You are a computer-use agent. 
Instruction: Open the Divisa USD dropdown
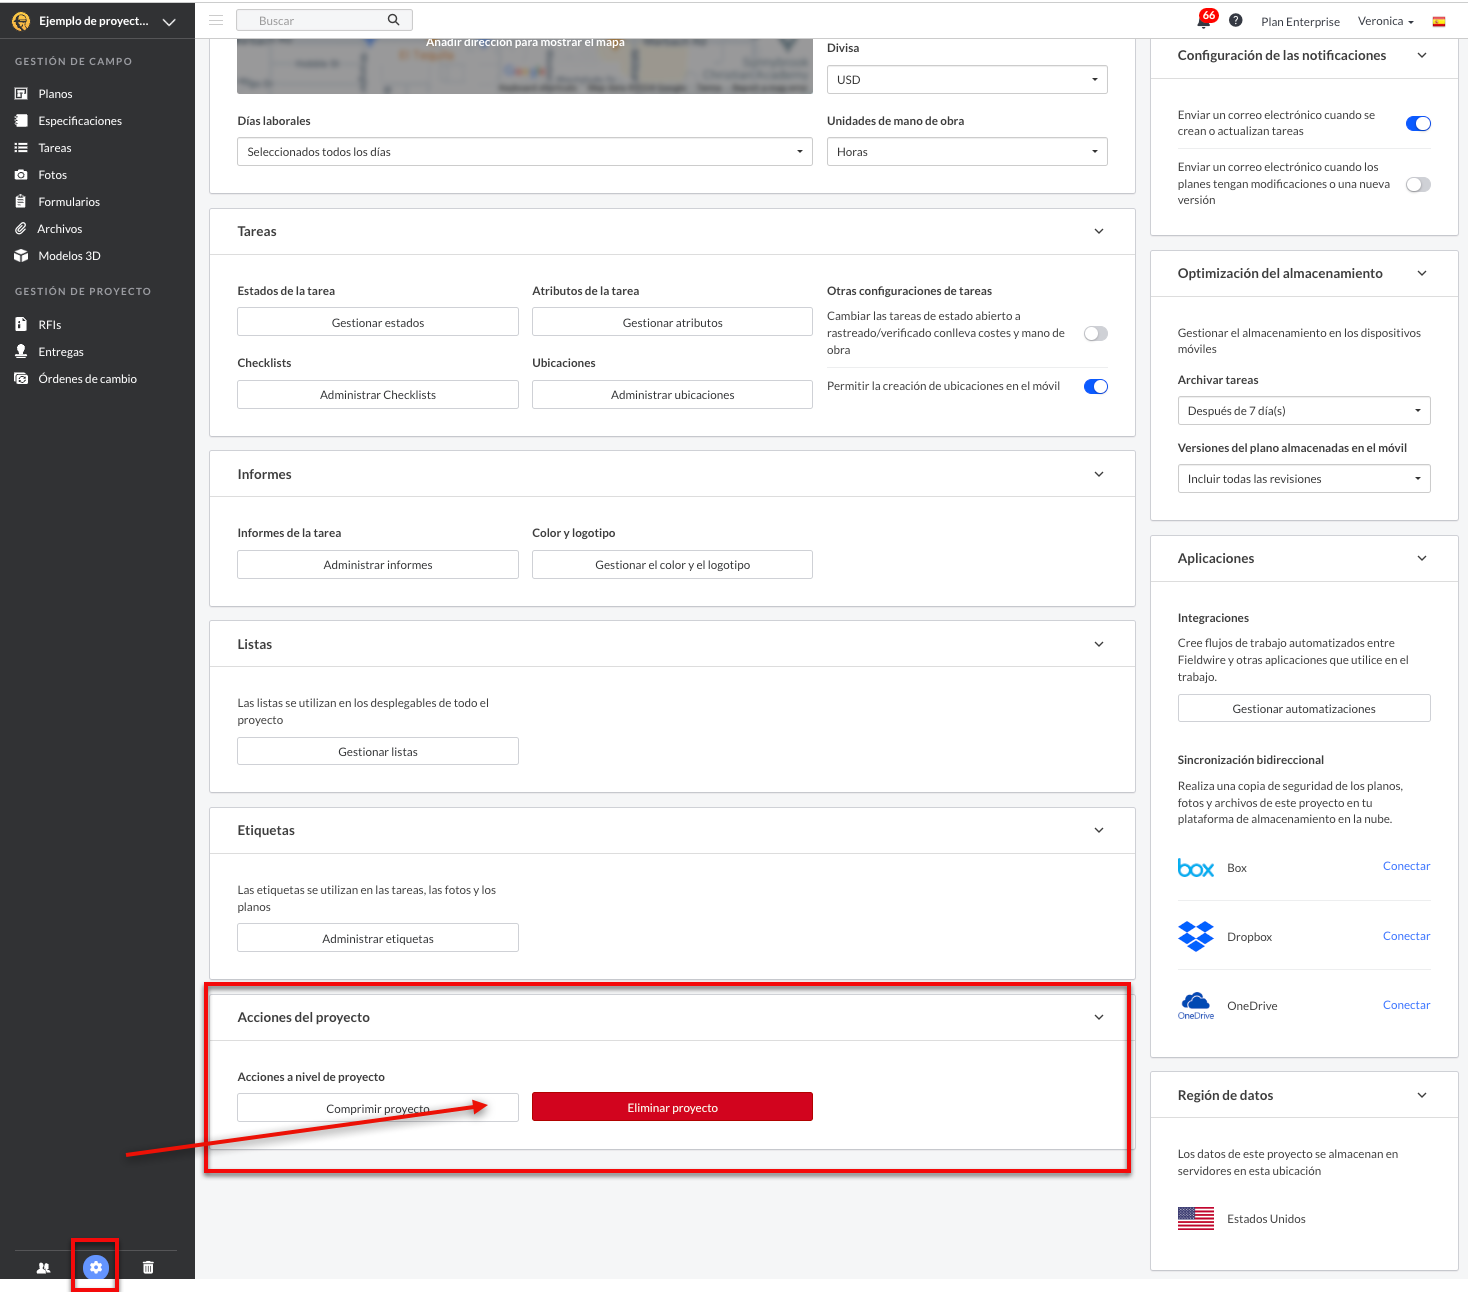967,80
